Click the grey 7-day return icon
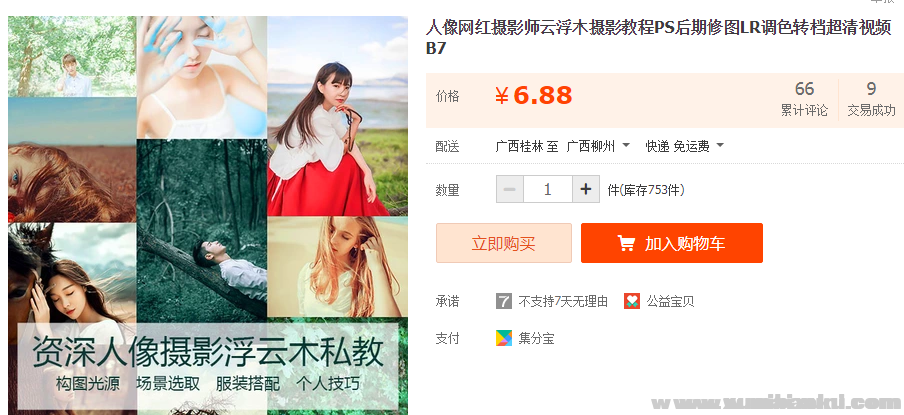This screenshot has height=415, width=904. pyautogui.click(x=504, y=301)
